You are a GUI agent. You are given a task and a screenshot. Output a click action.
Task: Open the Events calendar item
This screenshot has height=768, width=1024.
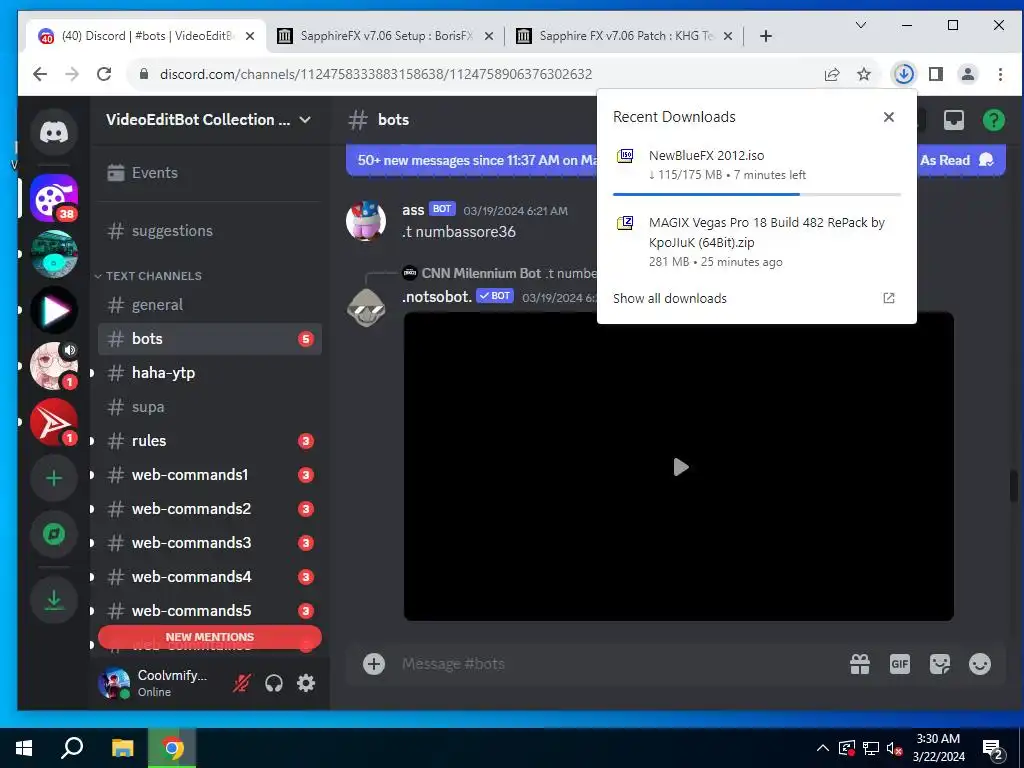[x=209, y=172]
